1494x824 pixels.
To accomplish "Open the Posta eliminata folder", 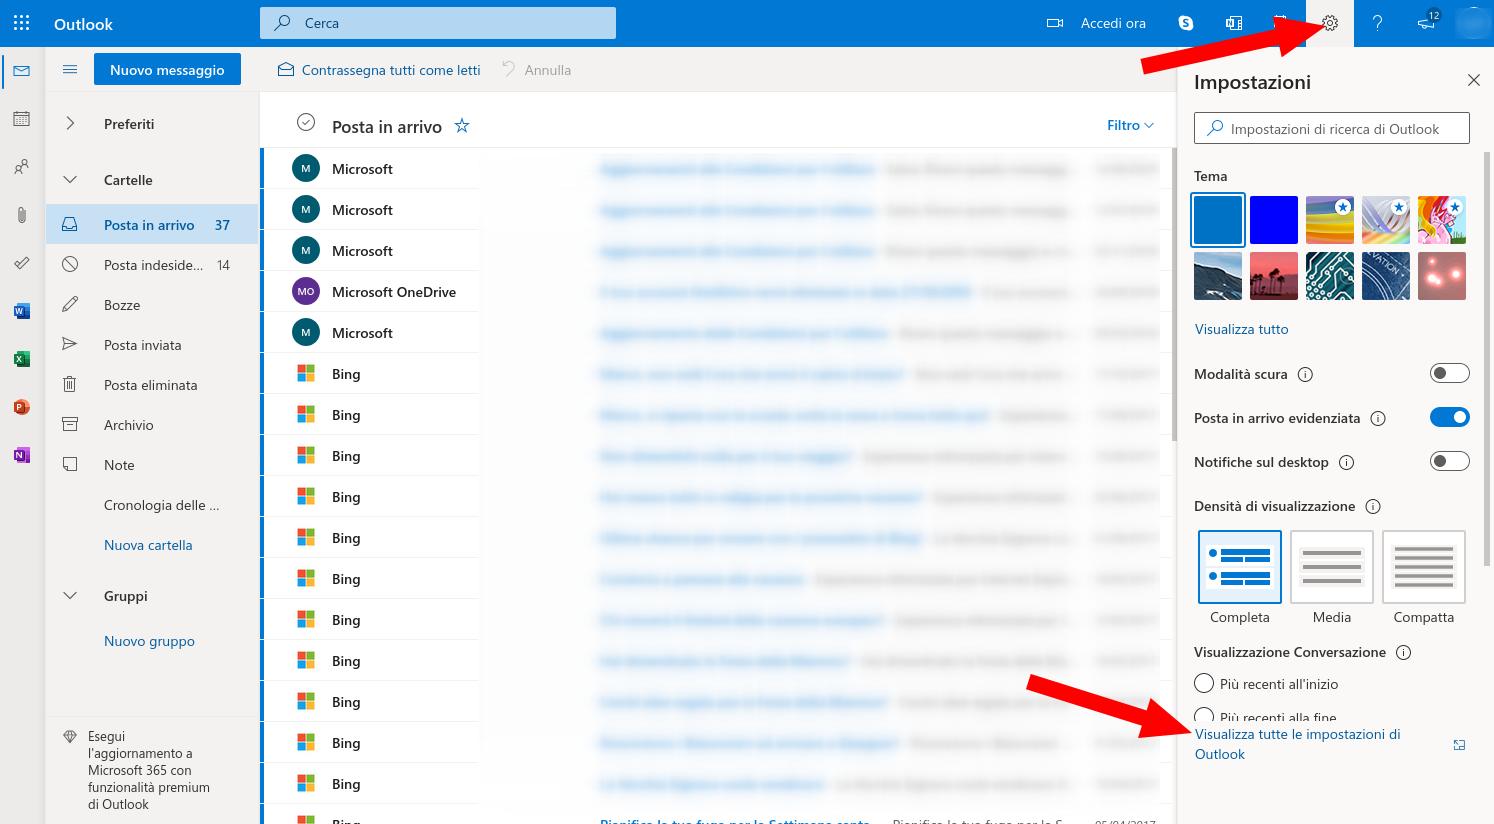I will click(x=152, y=385).
